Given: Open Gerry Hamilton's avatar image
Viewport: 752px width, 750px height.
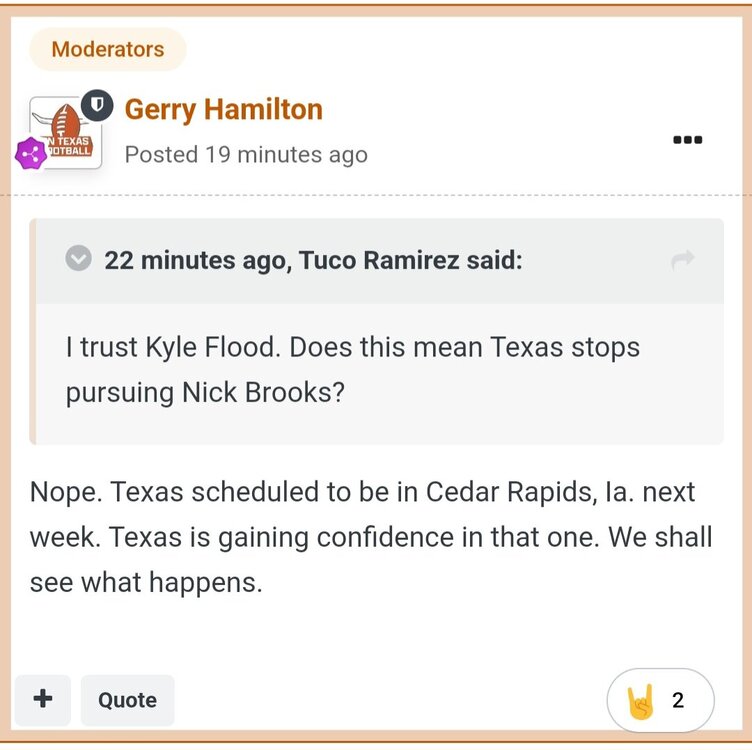Looking at the screenshot, I should (x=64, y=132).
